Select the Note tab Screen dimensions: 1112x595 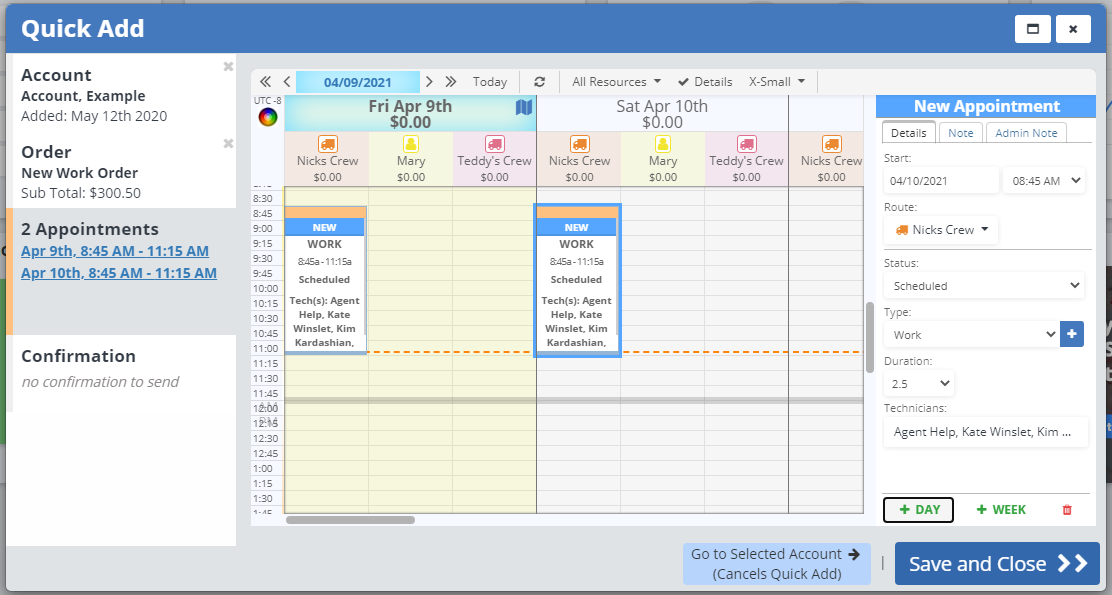960,133
